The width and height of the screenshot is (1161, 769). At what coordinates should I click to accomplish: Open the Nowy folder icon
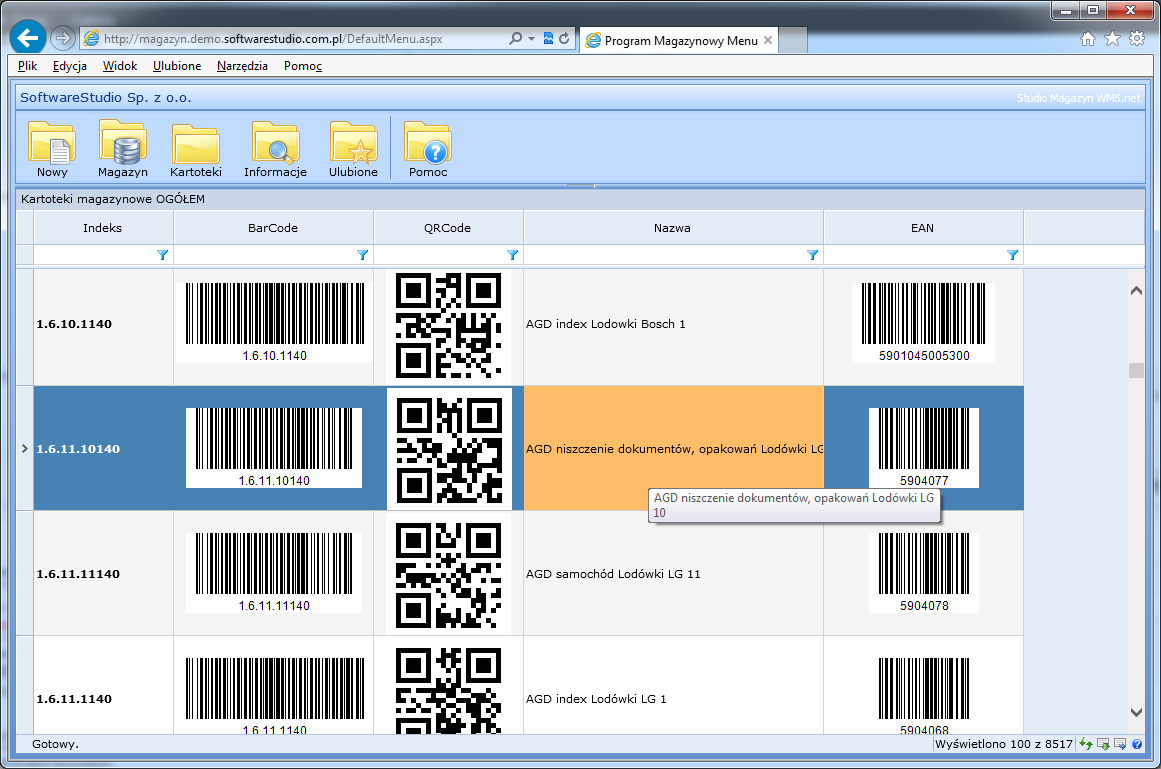point(52,149)
